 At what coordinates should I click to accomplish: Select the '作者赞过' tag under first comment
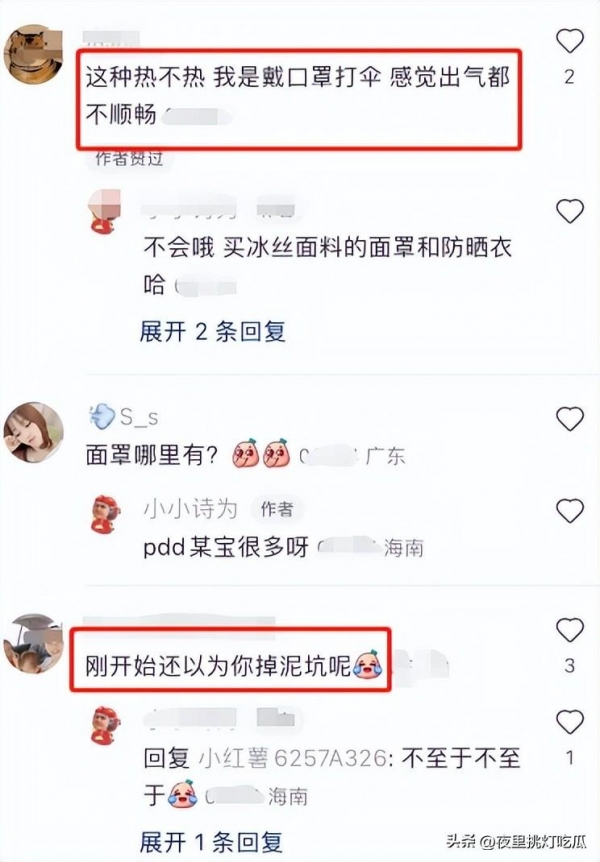tap(129, 158)
